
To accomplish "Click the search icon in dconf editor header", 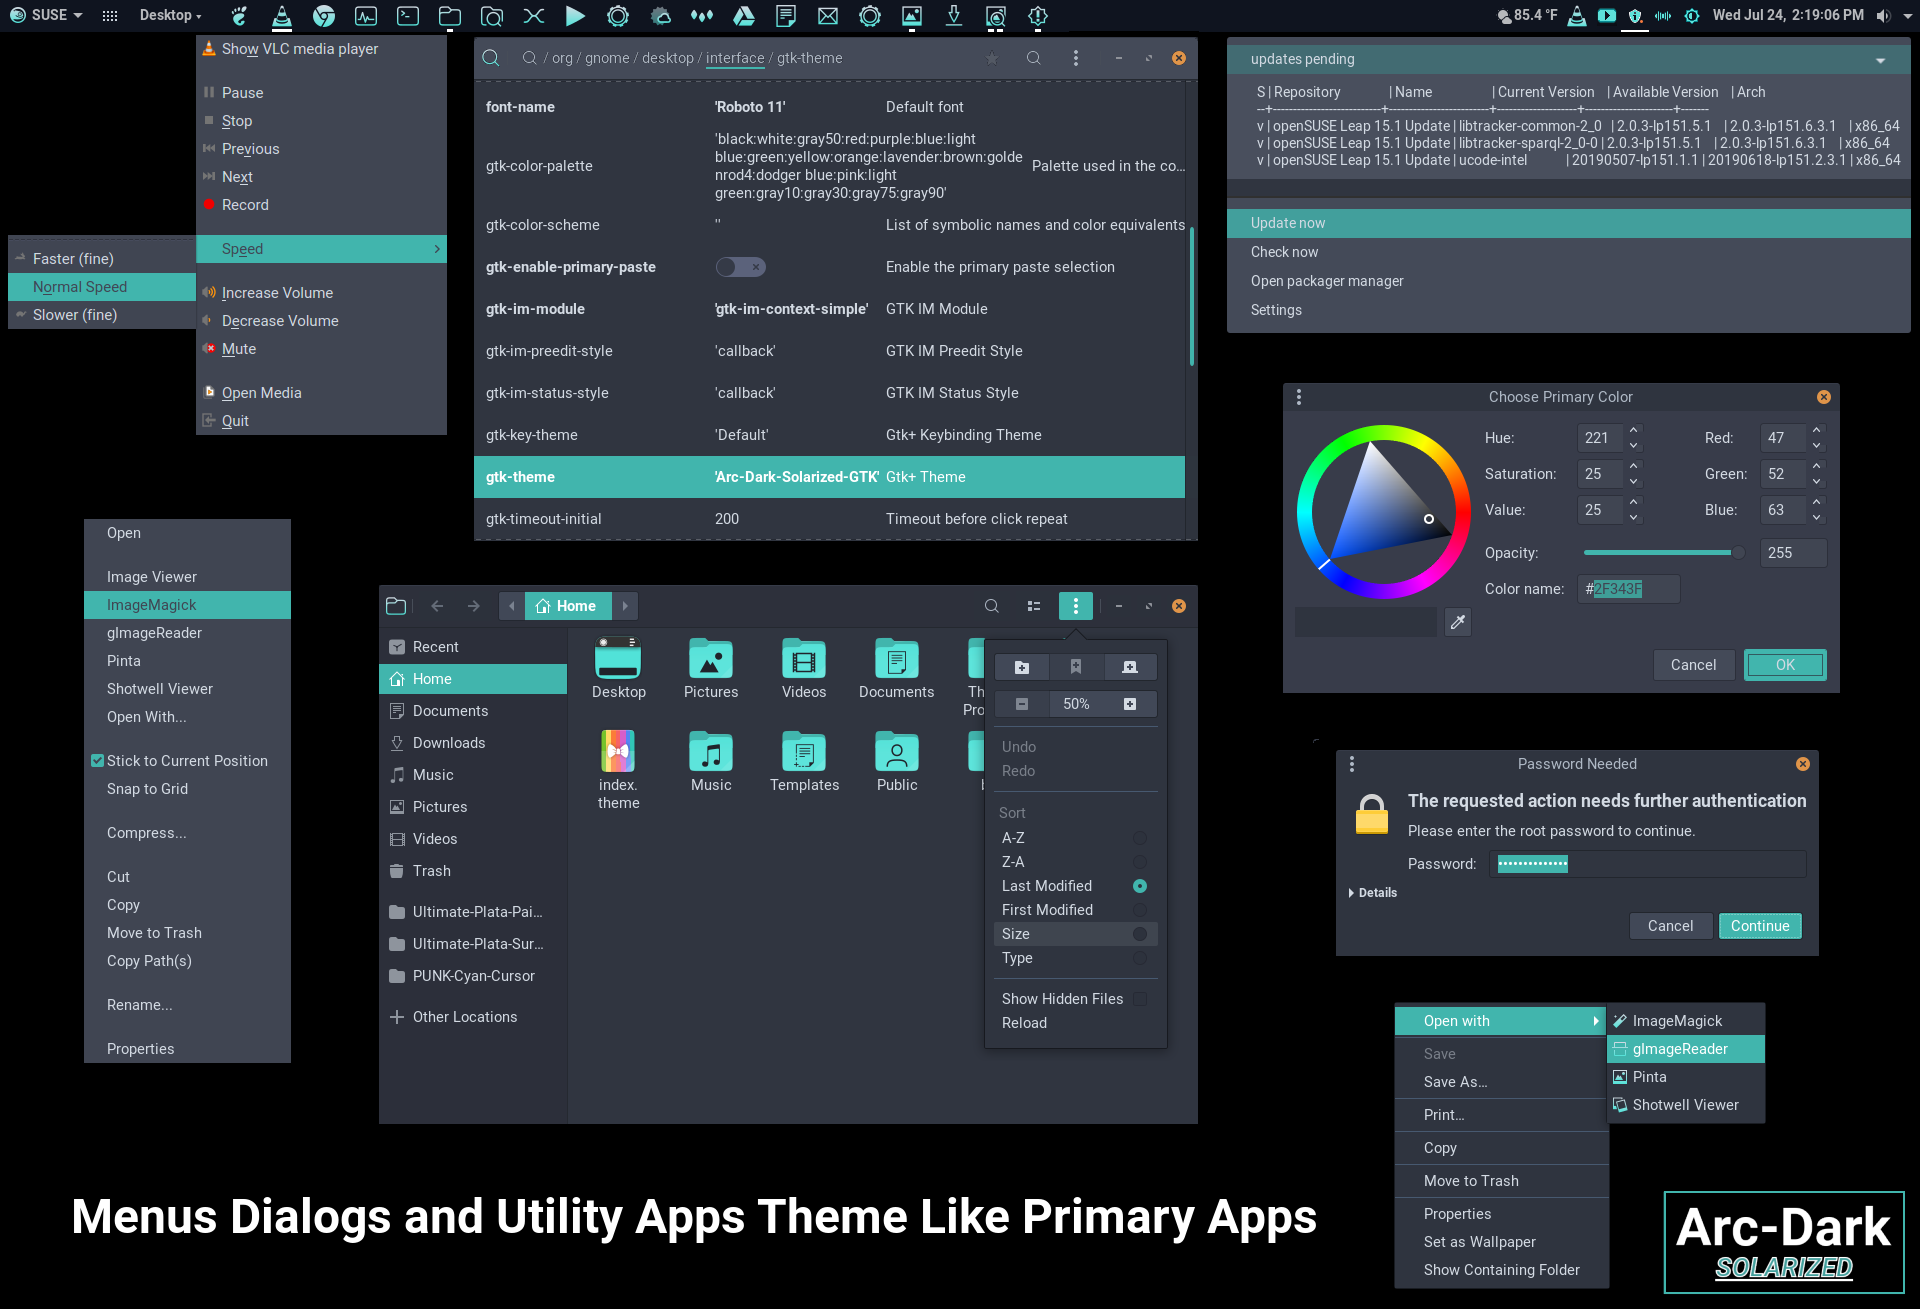I will point(1033,58).
